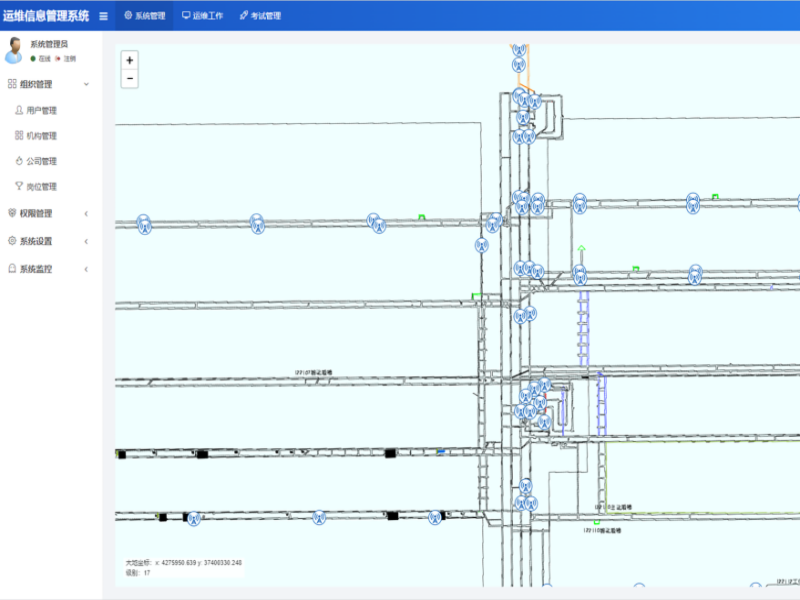This screenshot has width=800, height=600.
Task: Click the 注销 logout link
Action: click(69, 59)
